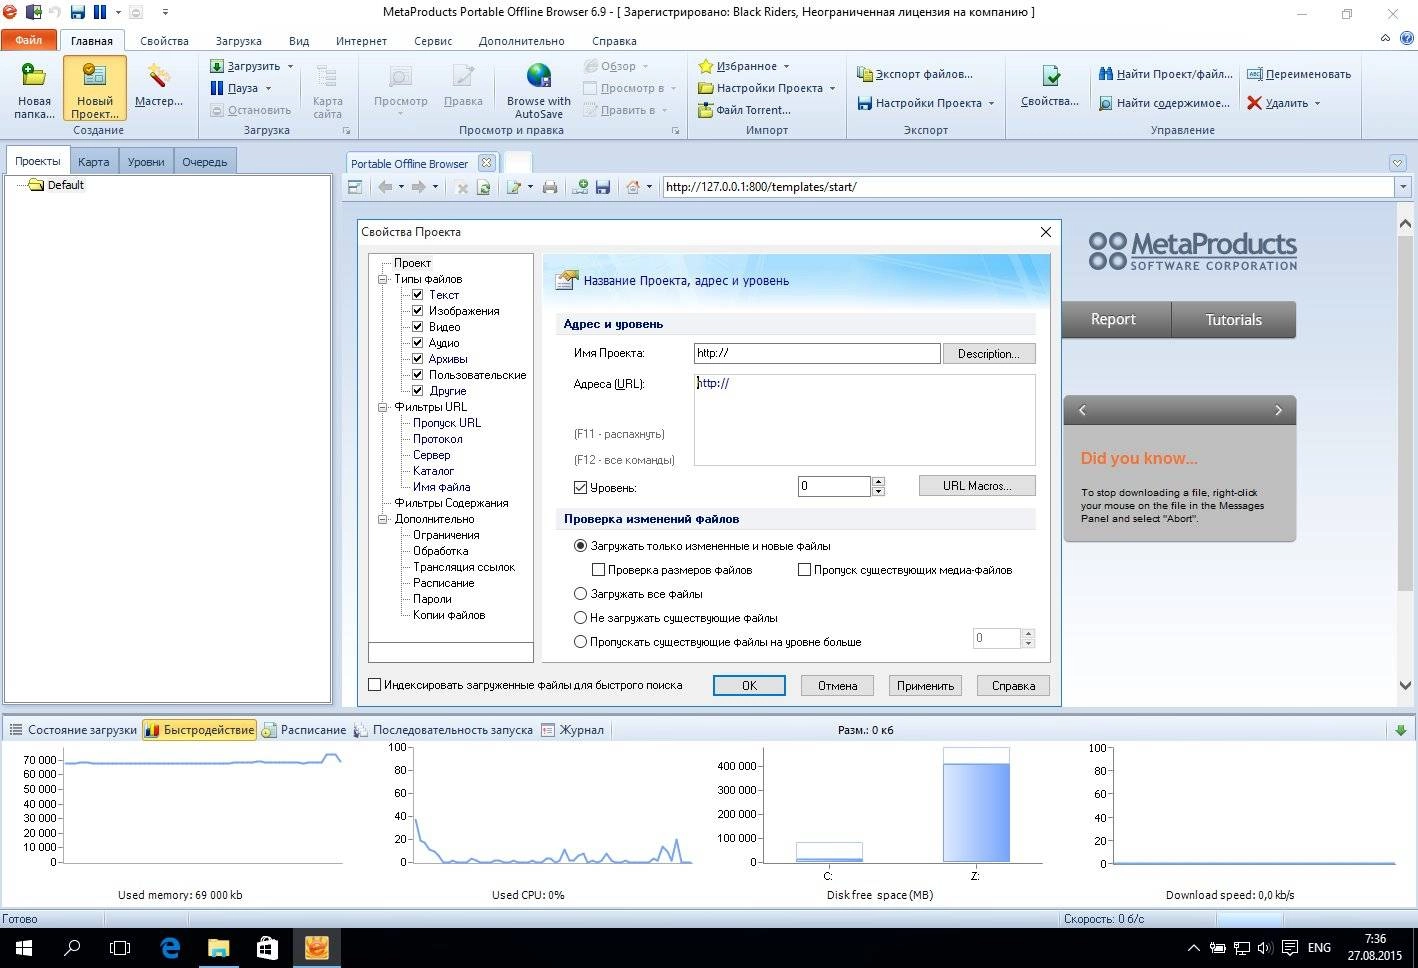Click the Отмена button
The height and width of the screenshot is (968, 1418).
coord(837,686)
